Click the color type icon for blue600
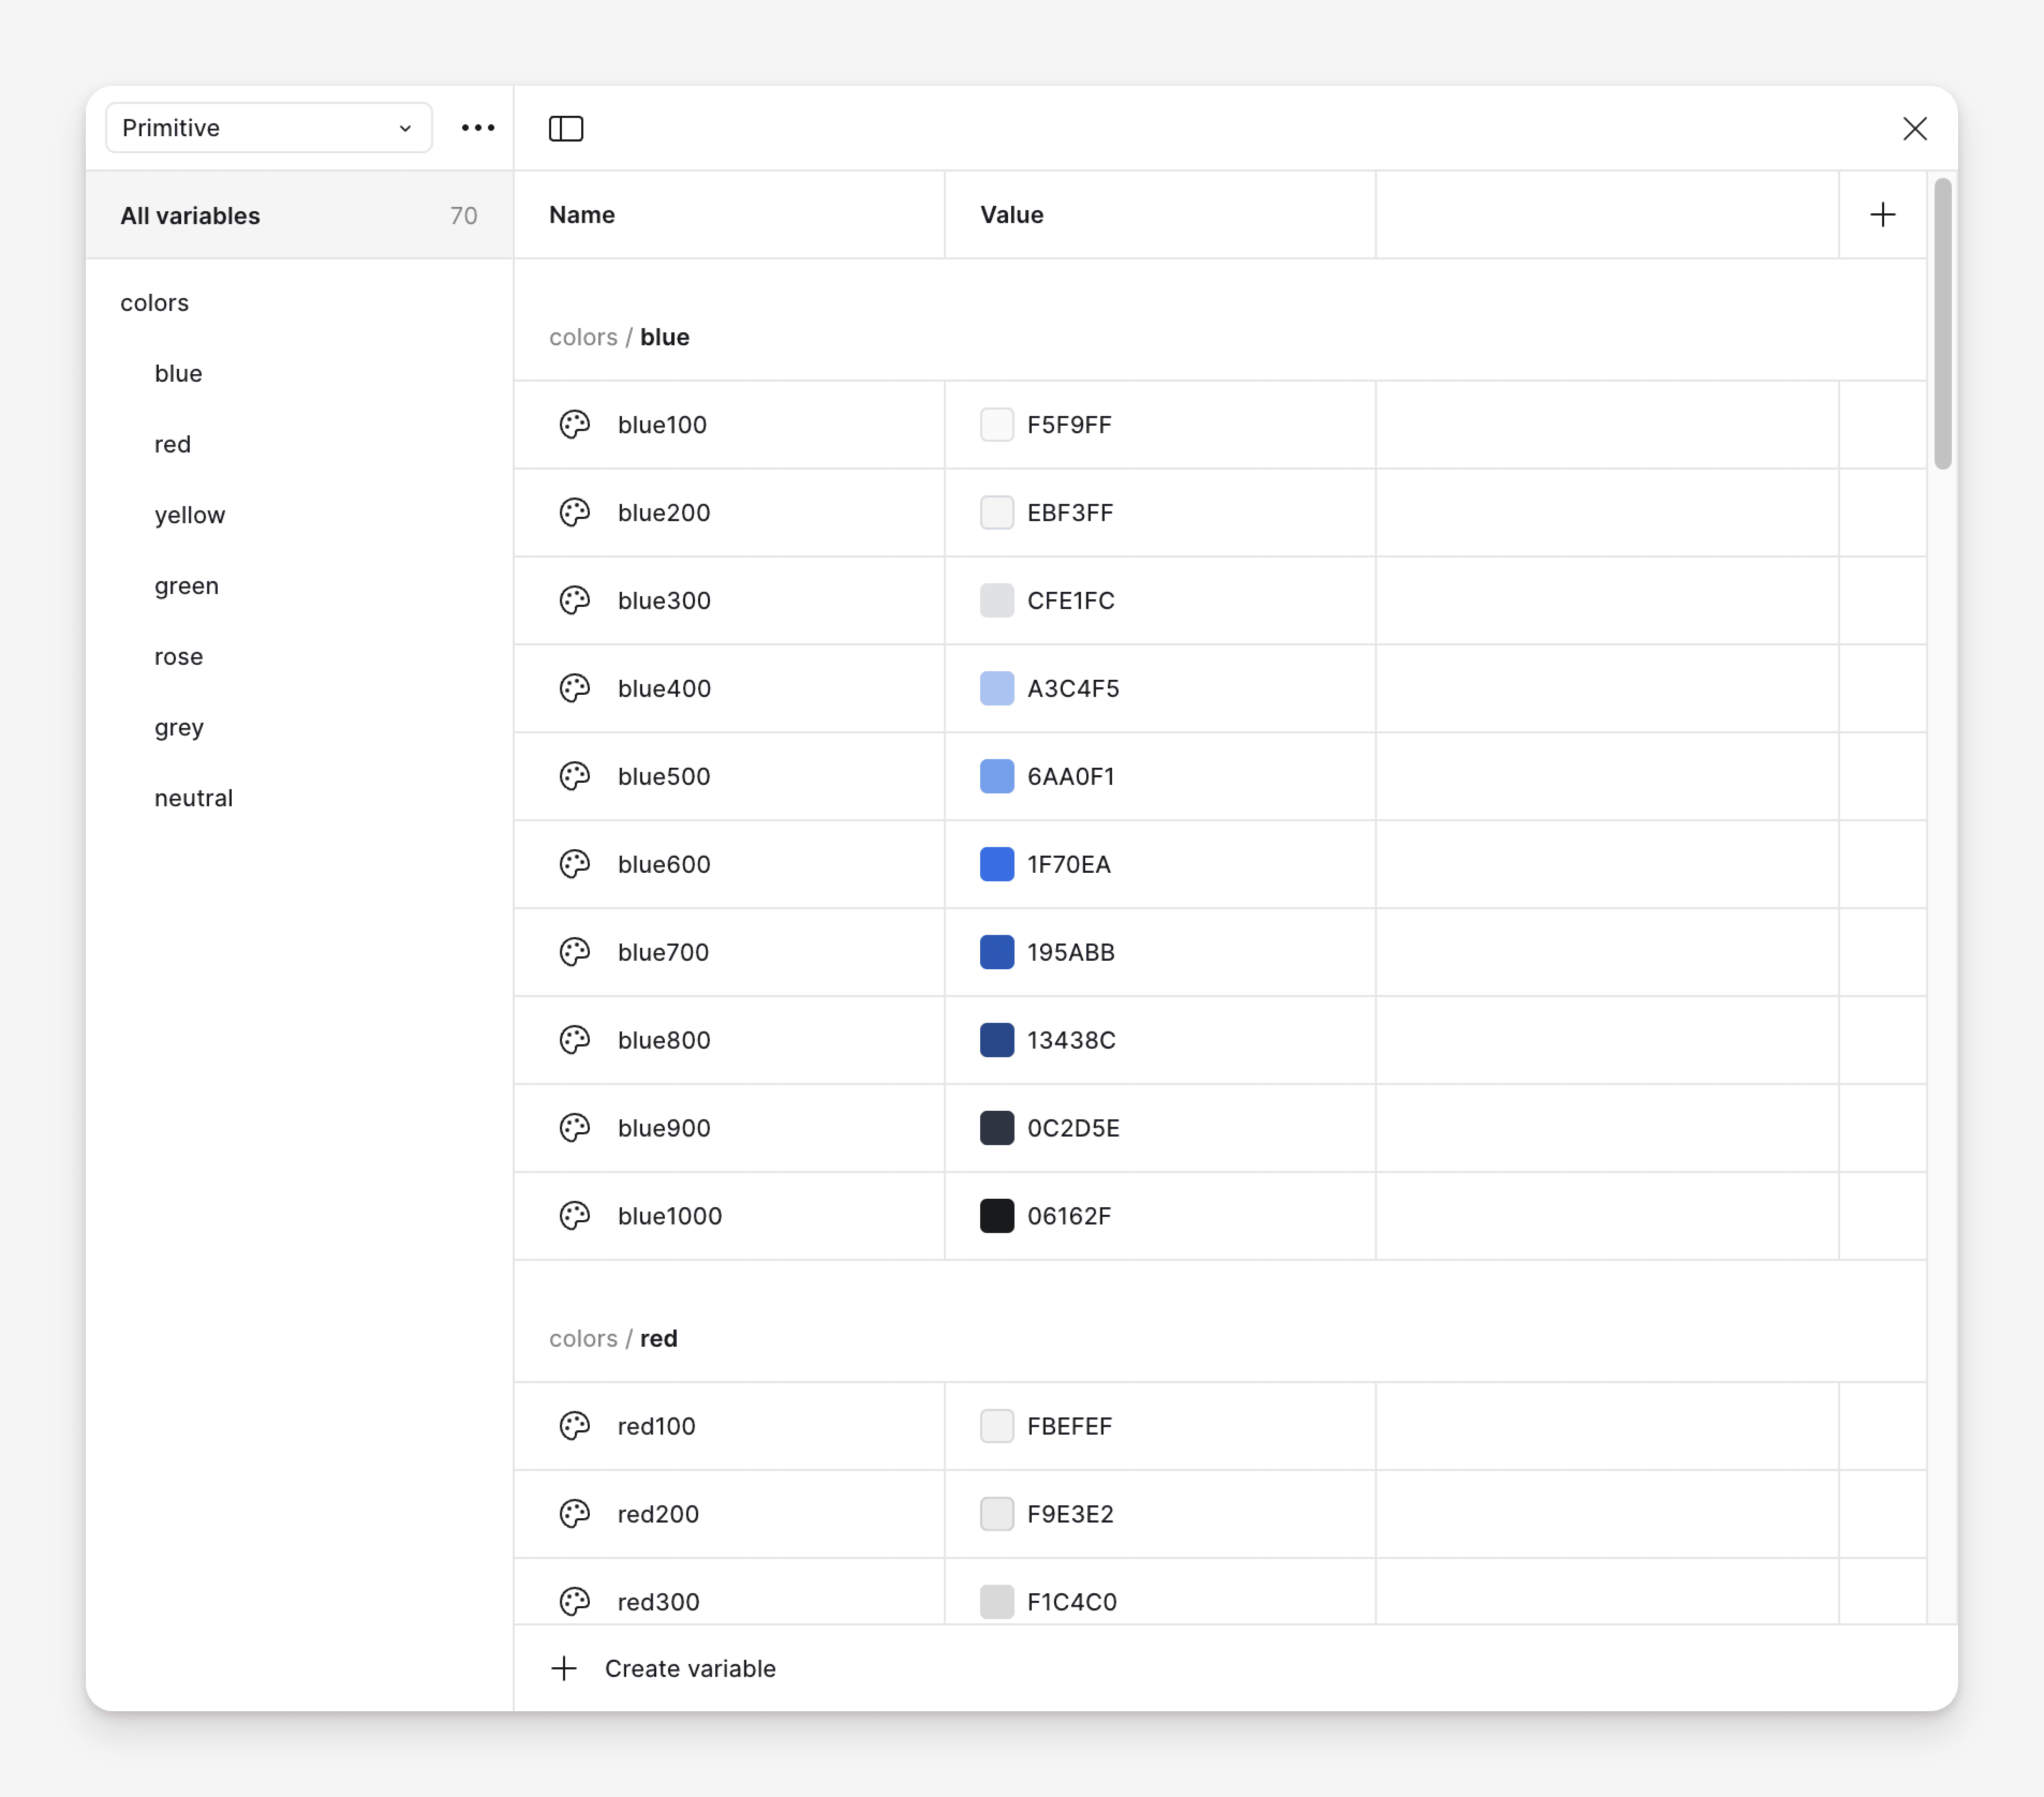The height and width of the screenshot is (1797, 2044). point(575,864)
